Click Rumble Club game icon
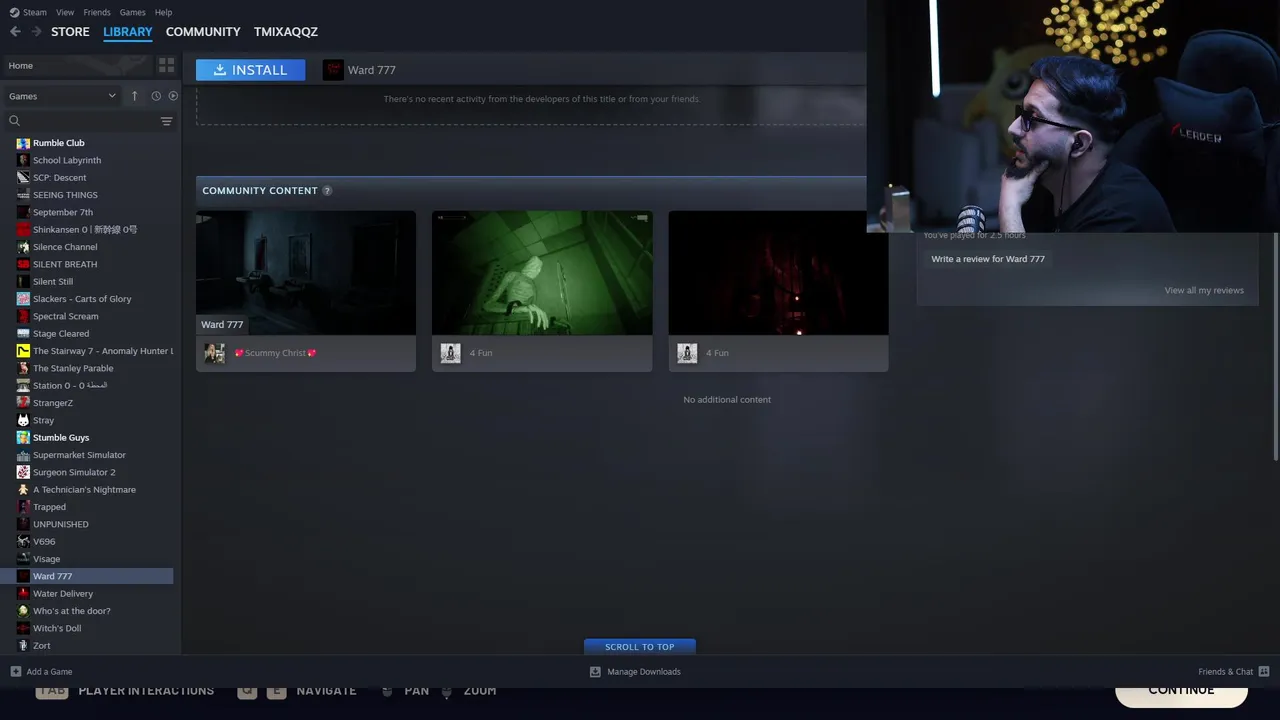The width and height of the screenshot is (1280, 720). tap(23, 143)
